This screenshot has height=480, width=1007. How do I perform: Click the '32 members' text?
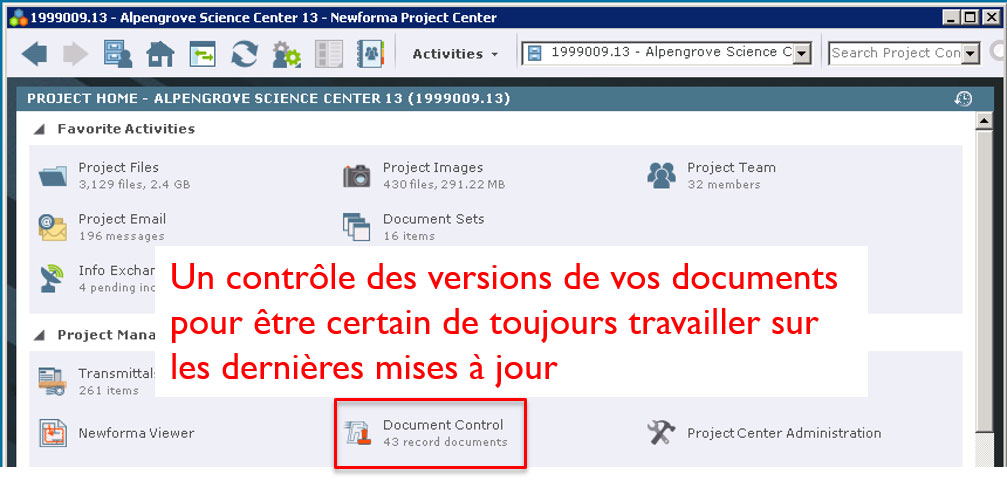pos(724,184)
